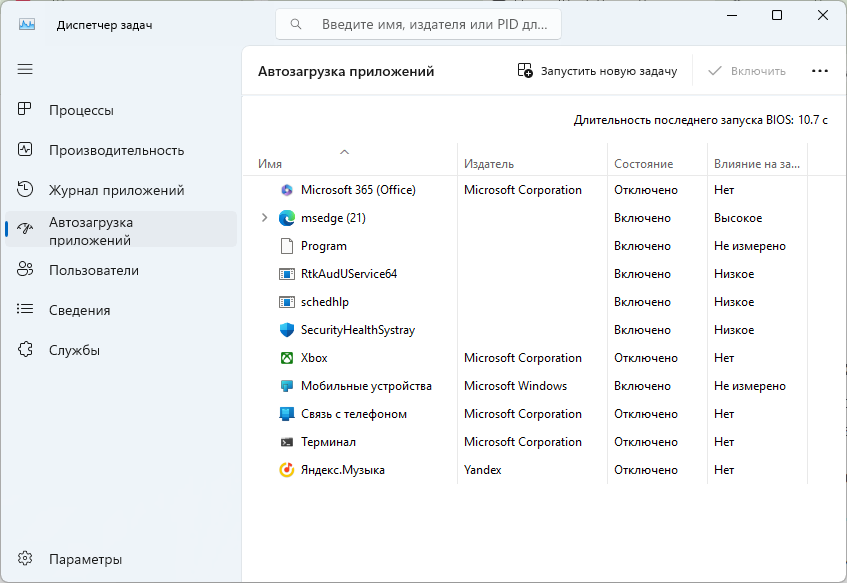
Task: Click the Xbox app icon
Action: [287, 358]
